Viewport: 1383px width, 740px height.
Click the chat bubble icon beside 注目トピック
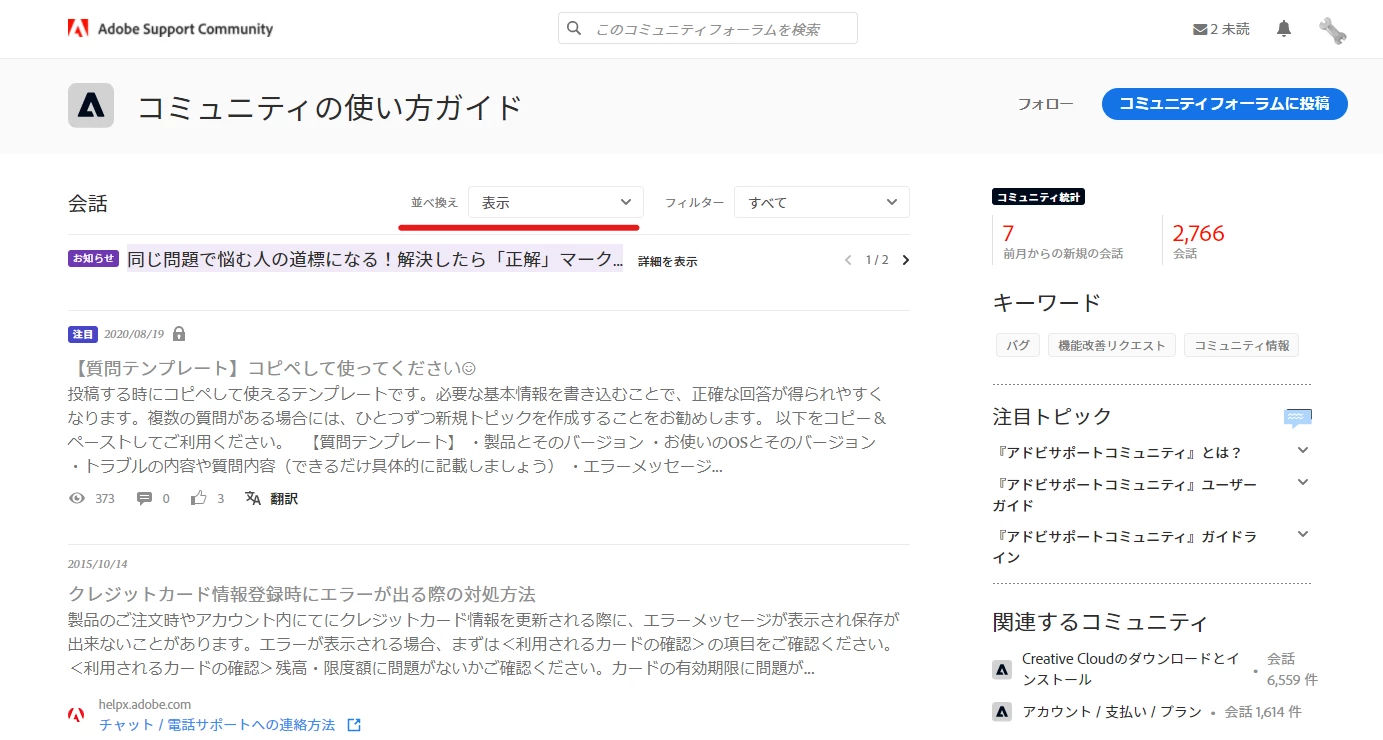click(1298, 417)
